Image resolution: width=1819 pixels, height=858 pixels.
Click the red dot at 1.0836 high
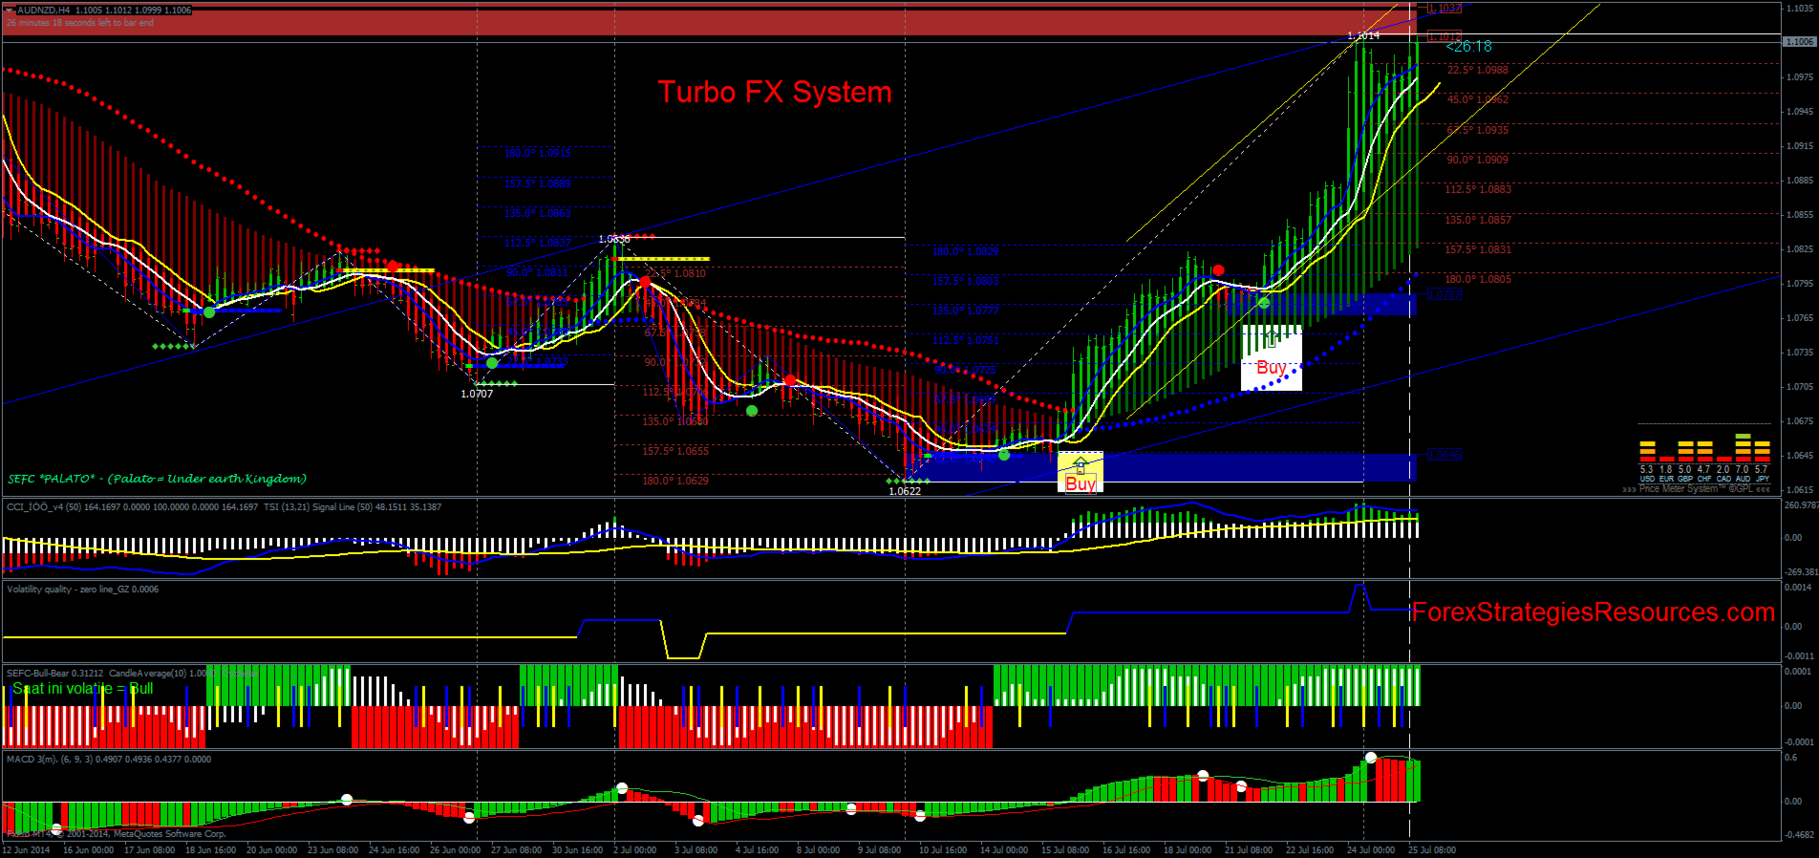645,284
